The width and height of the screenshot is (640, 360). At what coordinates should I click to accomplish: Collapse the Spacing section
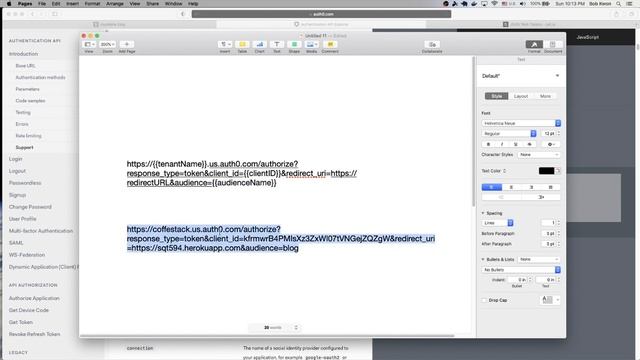pos(483,213)
